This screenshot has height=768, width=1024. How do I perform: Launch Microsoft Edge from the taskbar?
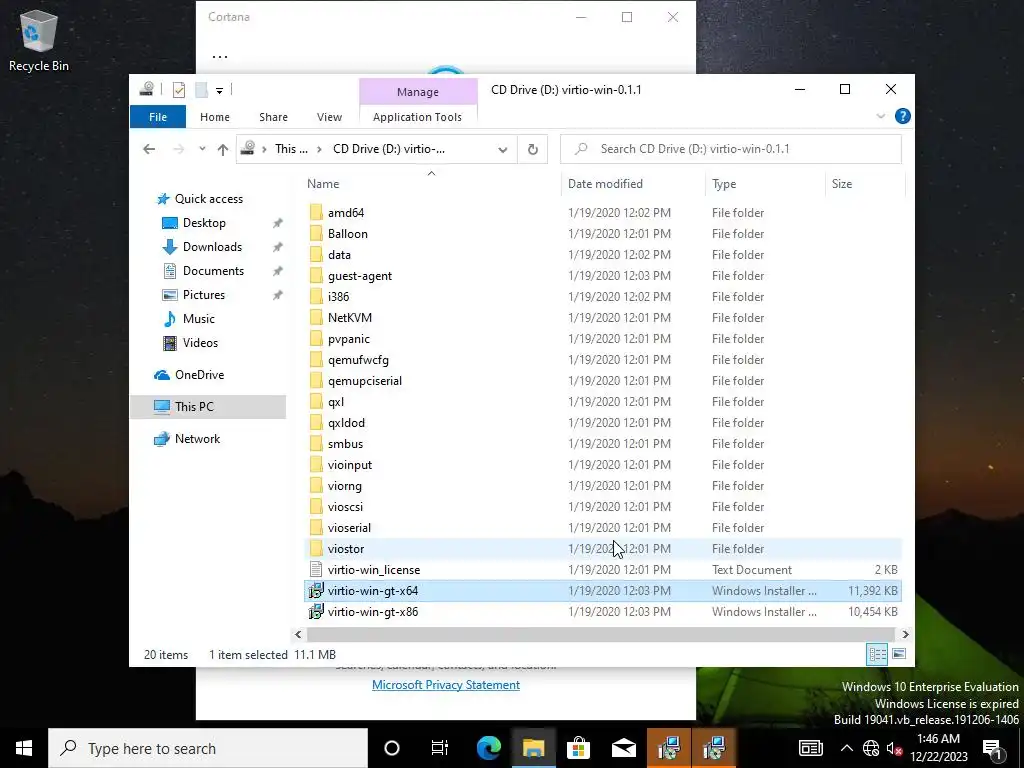click(488, 748)
